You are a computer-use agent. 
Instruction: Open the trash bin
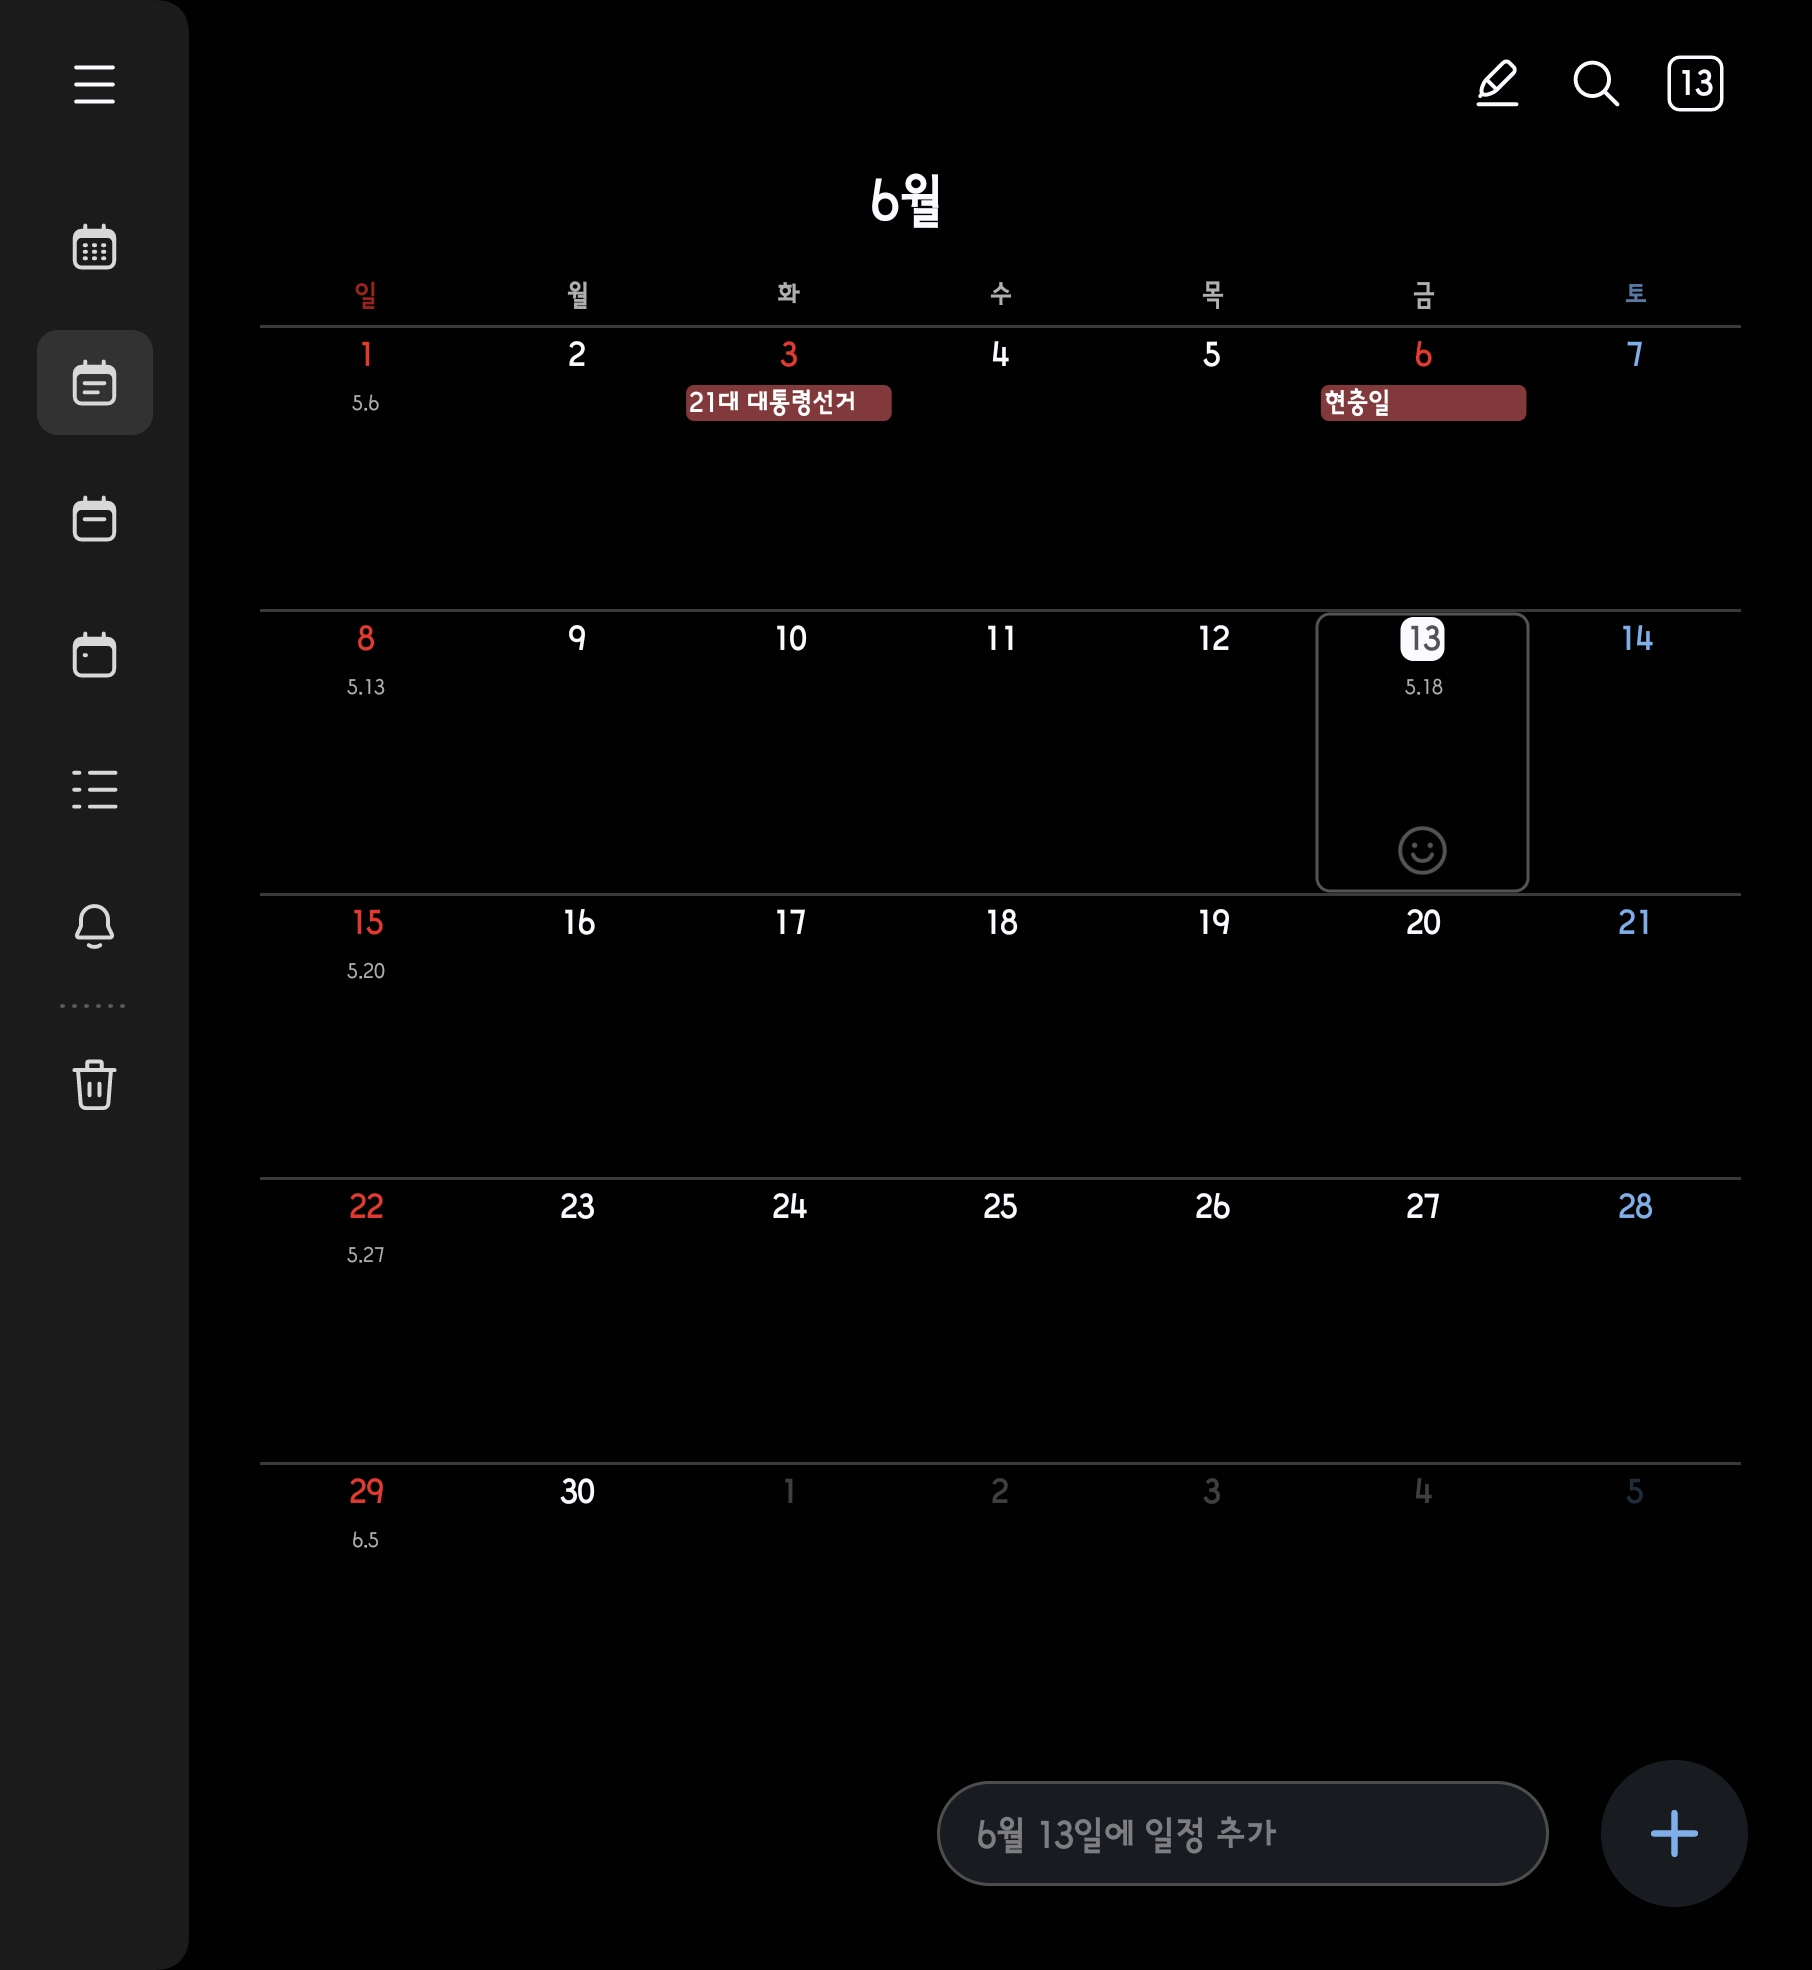pyautogui.click(x=94, y=1084)
